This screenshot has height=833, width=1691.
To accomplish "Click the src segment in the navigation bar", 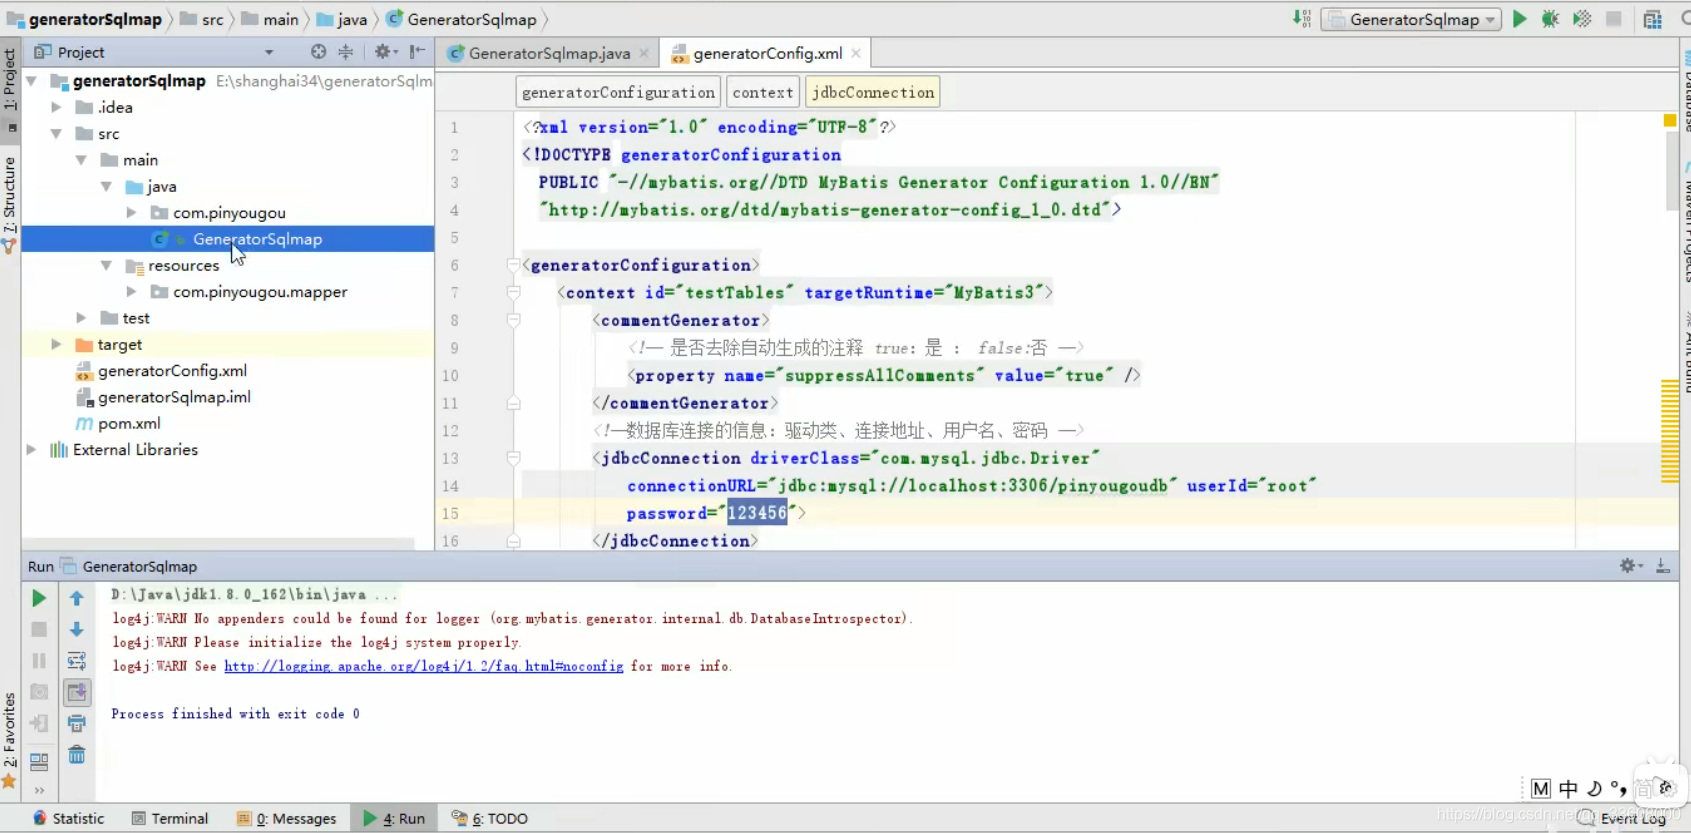I will point(203,19).
